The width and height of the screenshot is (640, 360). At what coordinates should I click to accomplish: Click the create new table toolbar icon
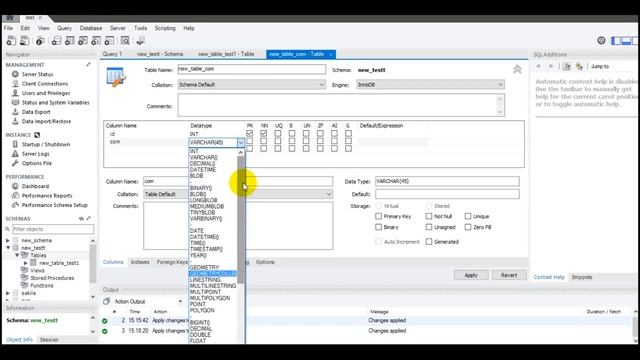pyautogui.click(x=69, y=40)
